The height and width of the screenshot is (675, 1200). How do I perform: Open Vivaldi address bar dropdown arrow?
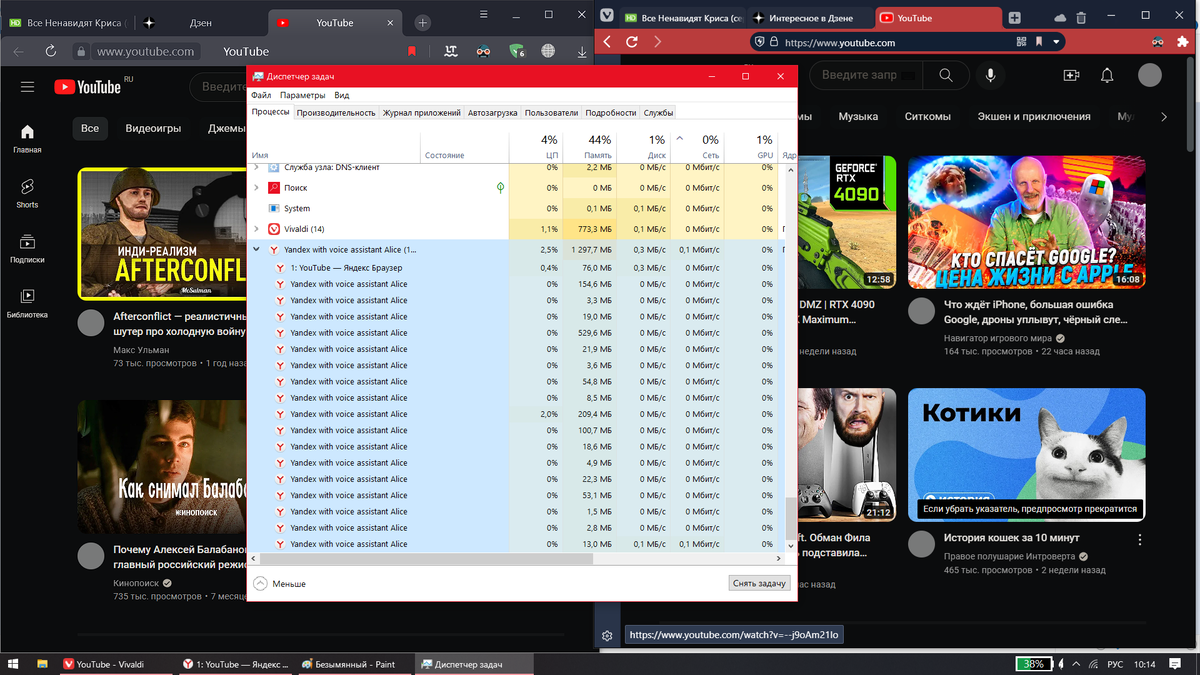[1056, 42]
